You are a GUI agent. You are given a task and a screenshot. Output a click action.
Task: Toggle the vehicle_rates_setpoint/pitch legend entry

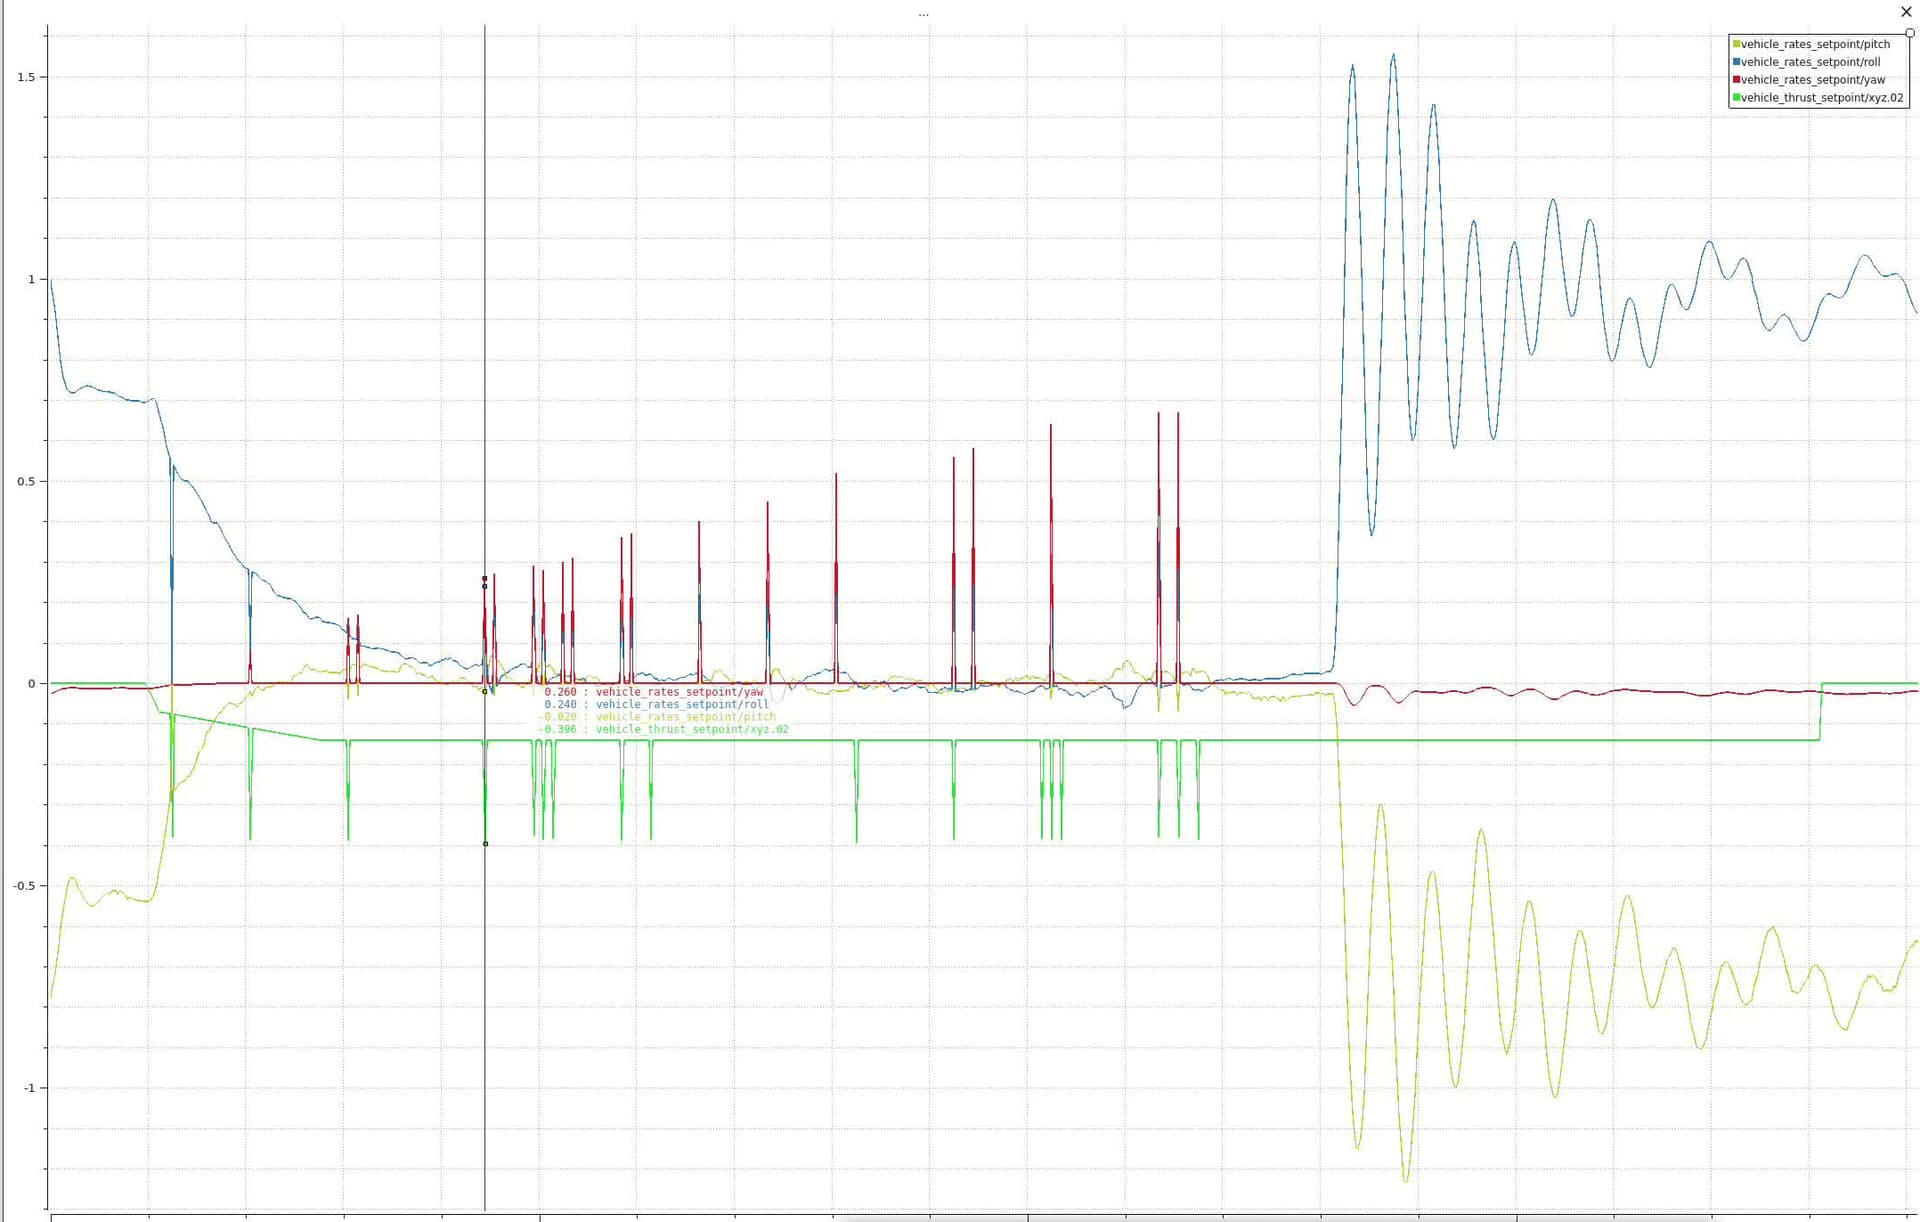[x=1811, y=44]
